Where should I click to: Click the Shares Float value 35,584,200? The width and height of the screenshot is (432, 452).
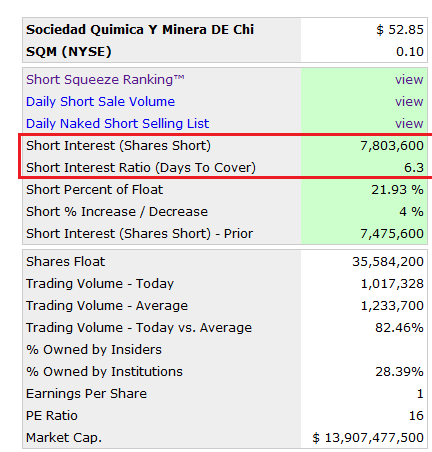coord(388,262)
